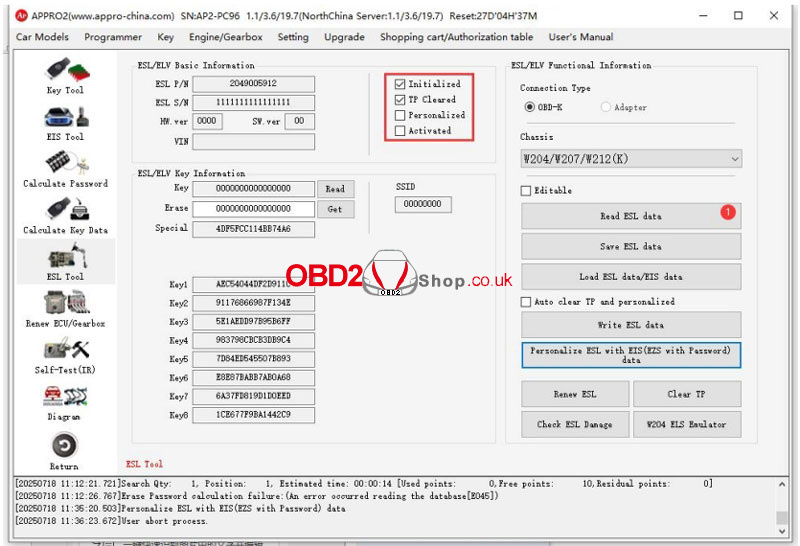Open Calculate Password tool
The height and width of the screenshot is (546, 800).
[x=65, y=170]
